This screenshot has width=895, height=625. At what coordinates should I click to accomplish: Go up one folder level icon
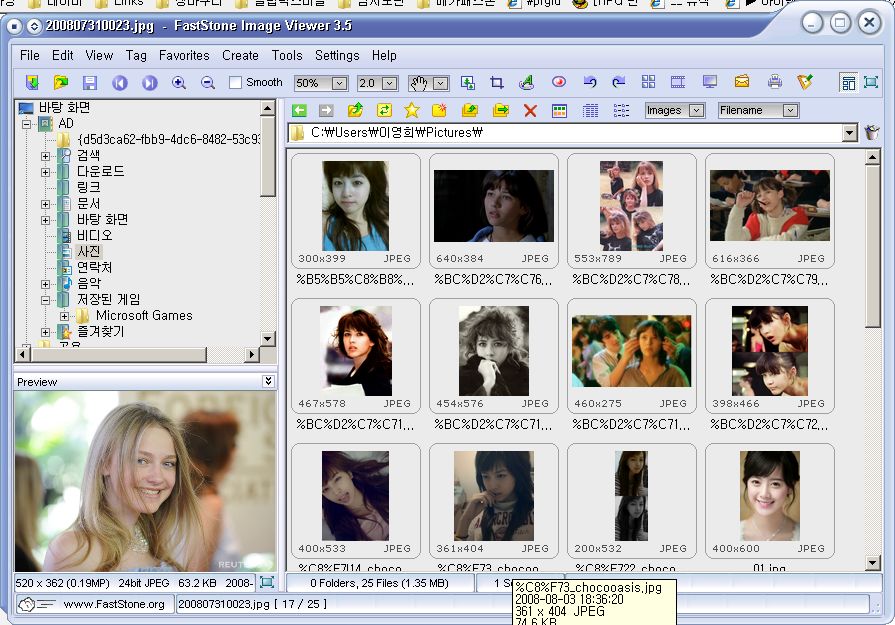point(356,110)
